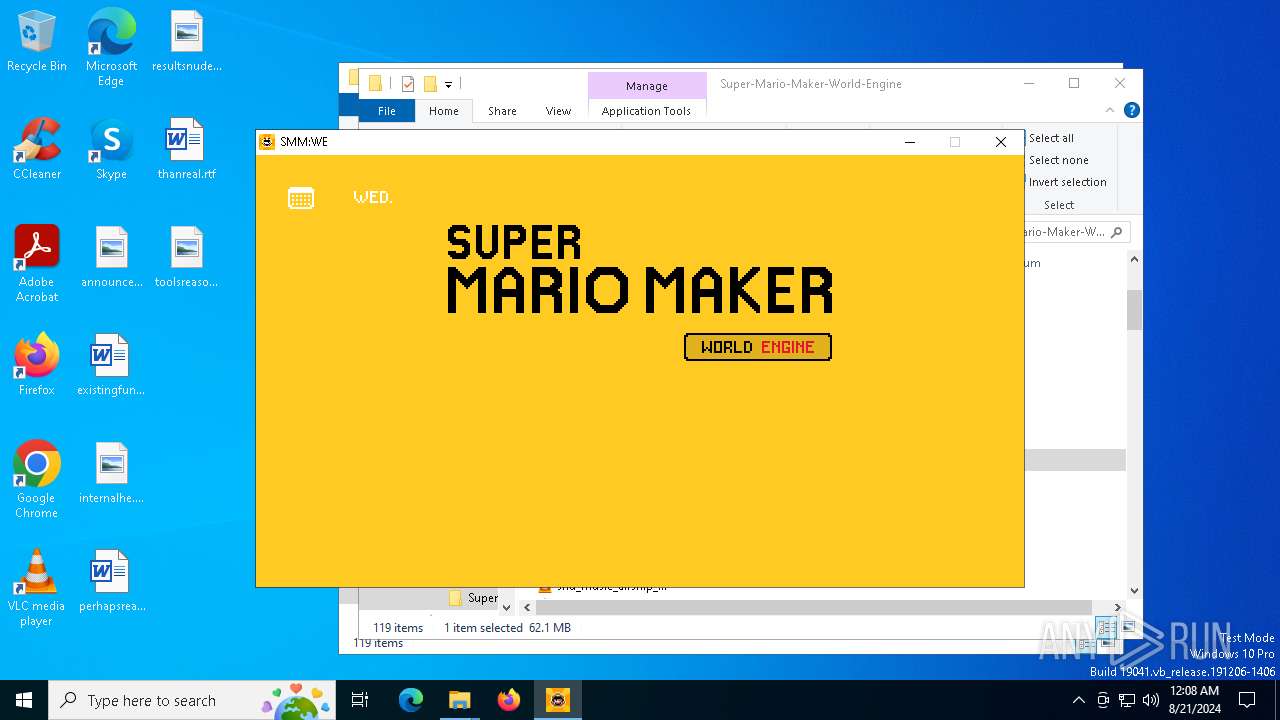
Task: Open the Windows Start menu
Action: 24,700
